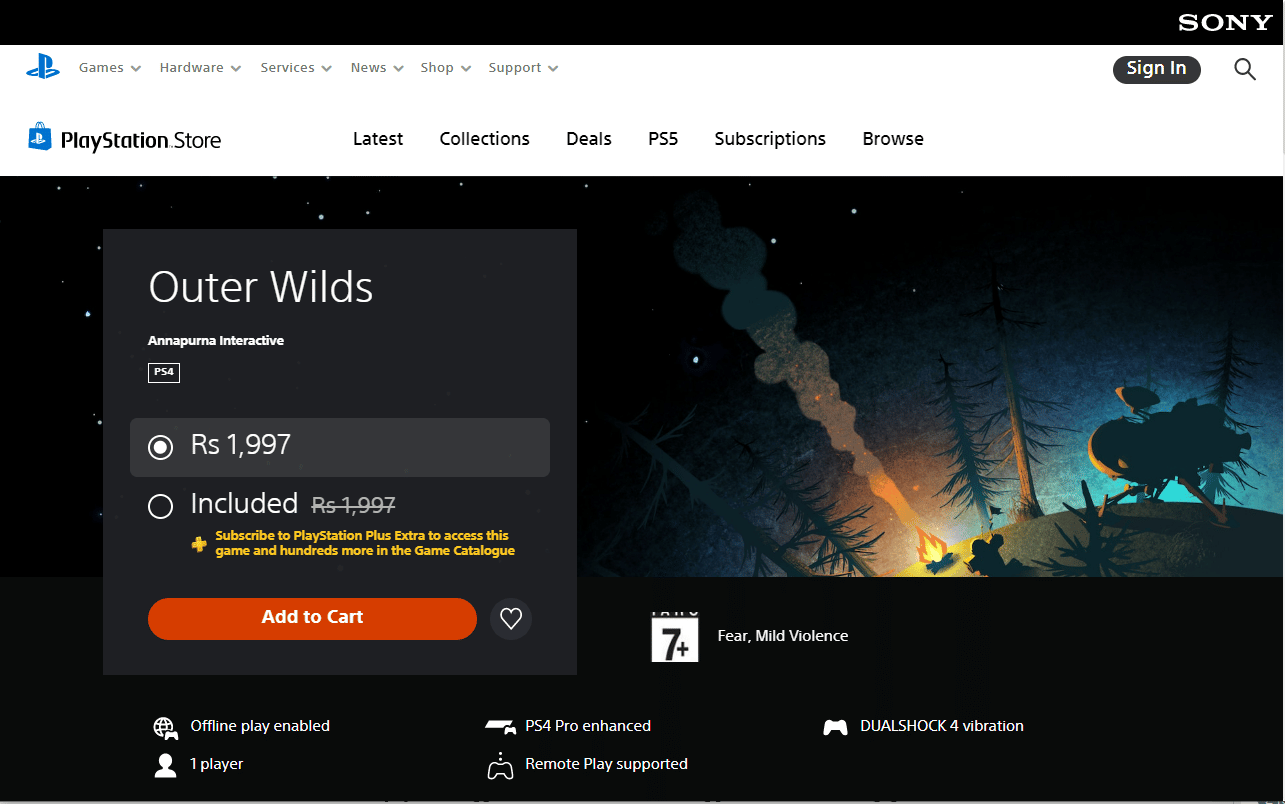Screen dimensions: 1285x804
Task: Add Outer Wilds to wishlist heart
Action: 511,619
